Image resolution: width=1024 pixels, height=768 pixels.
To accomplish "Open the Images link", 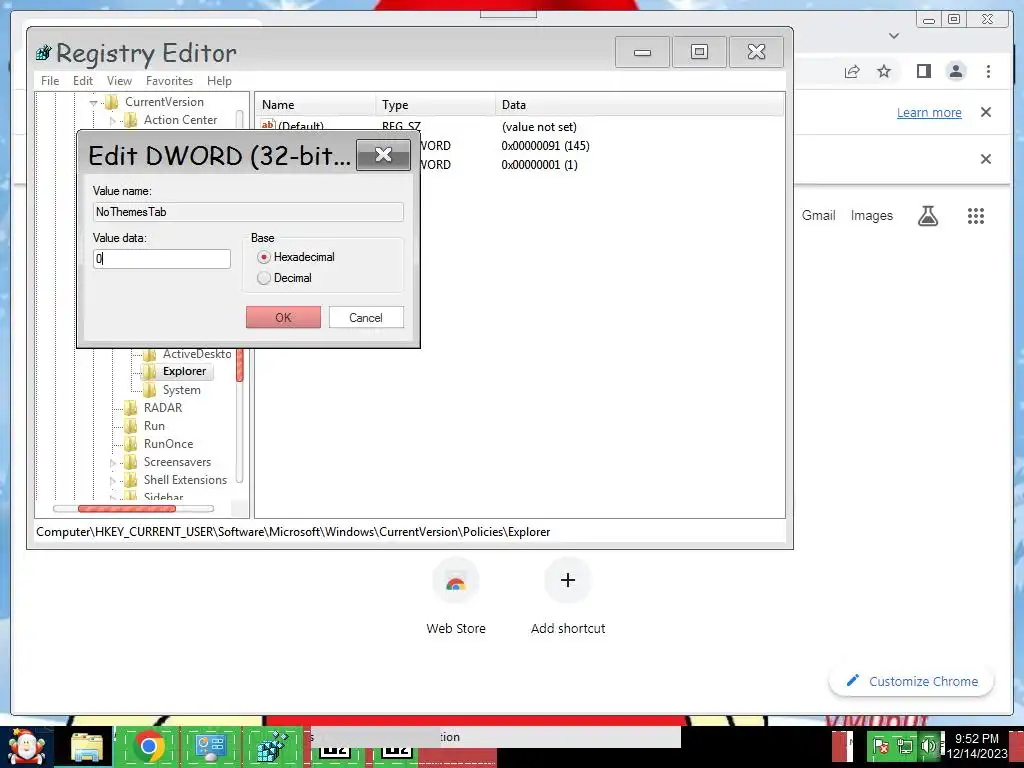I will (x=871, y=216).
